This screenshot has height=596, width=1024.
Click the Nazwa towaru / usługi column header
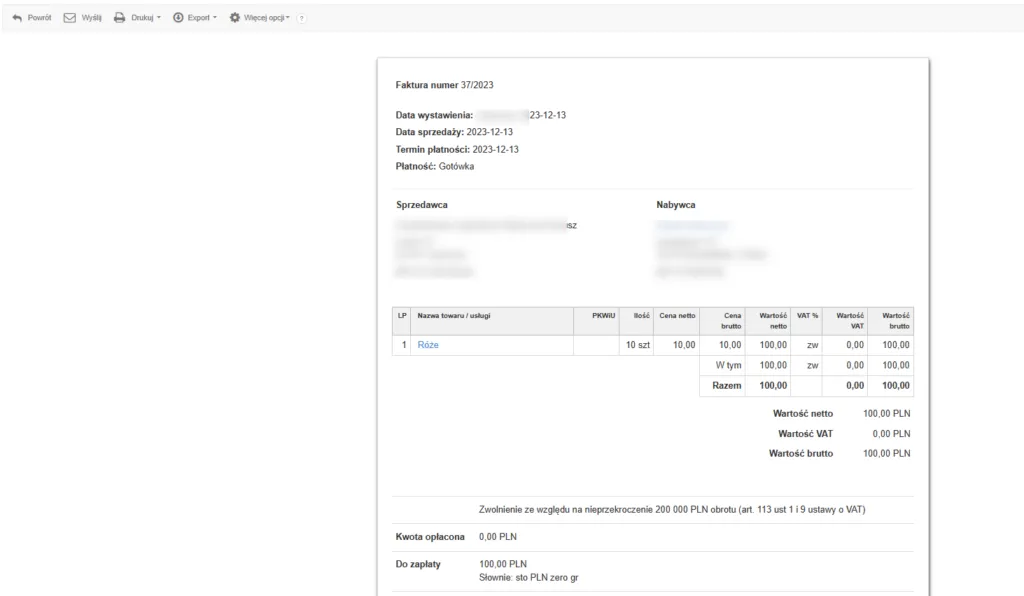(454, 316)
